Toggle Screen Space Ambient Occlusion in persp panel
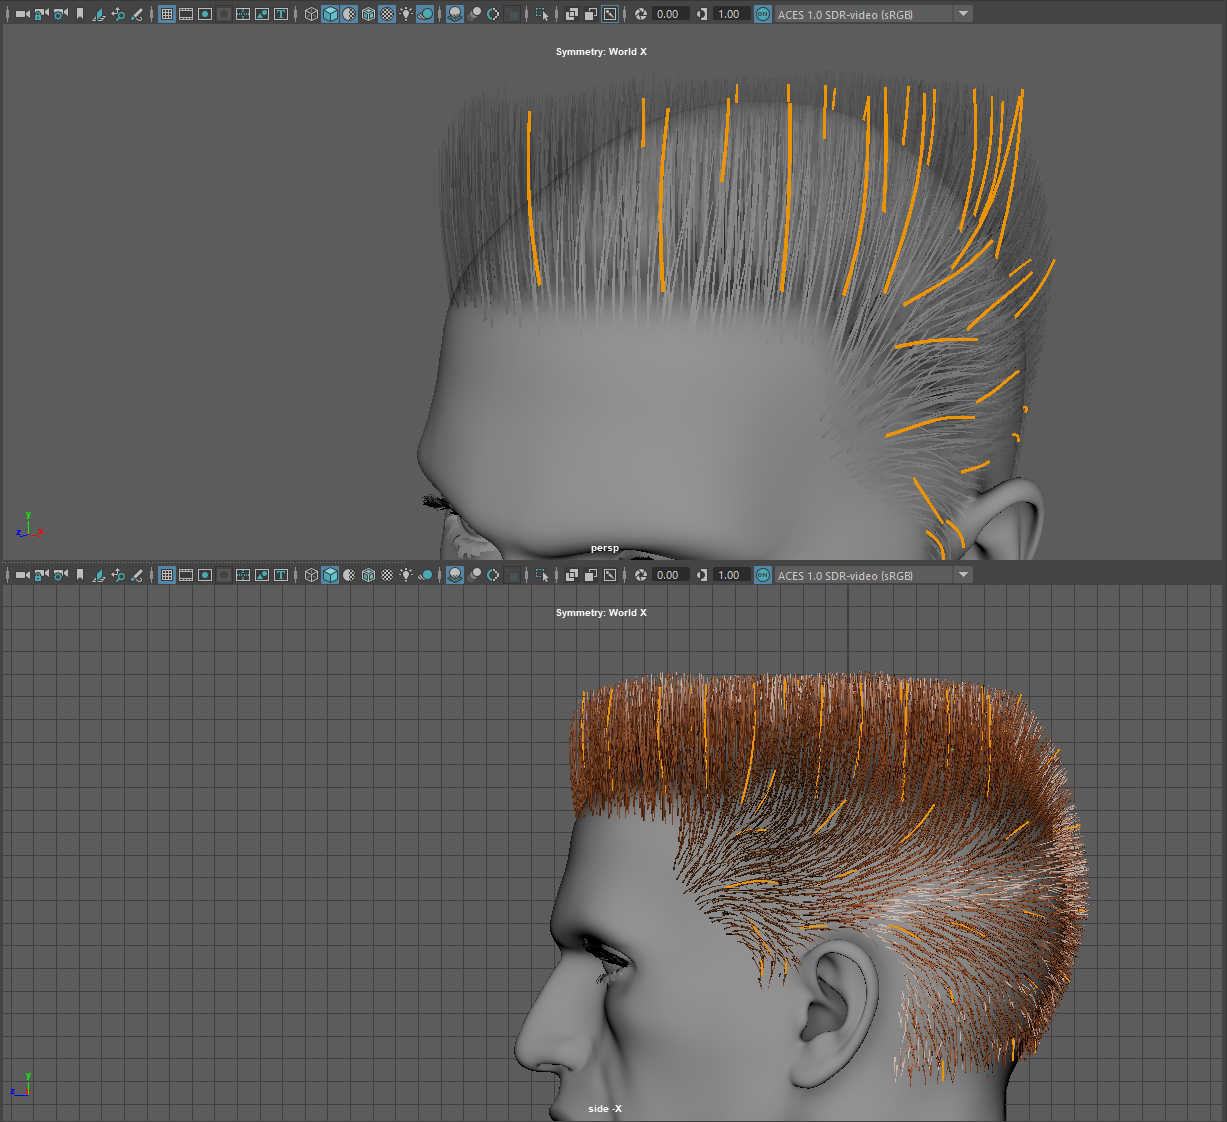The width and height of the screenshot is (1227, 1122). click(x=455, y=14)
